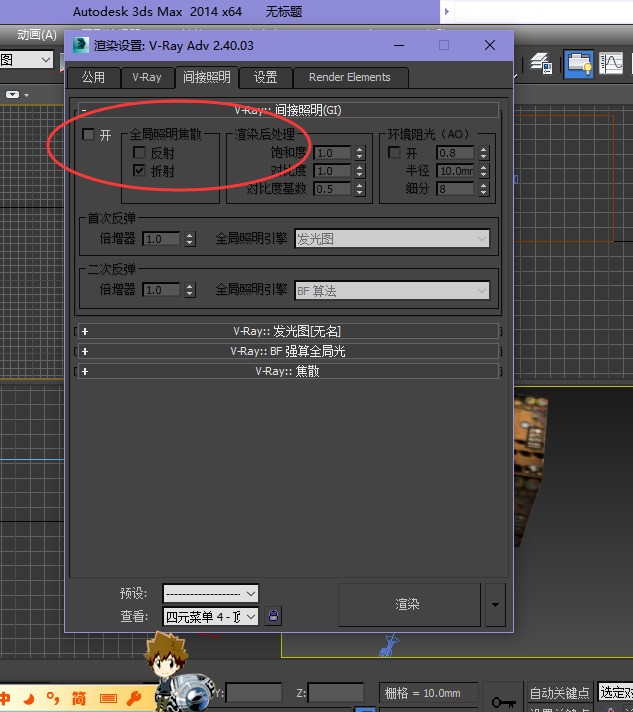Viewport: 633px width, 712px height.
Task: Open the small viewport label dropdown at left
Action: [17, 94]
